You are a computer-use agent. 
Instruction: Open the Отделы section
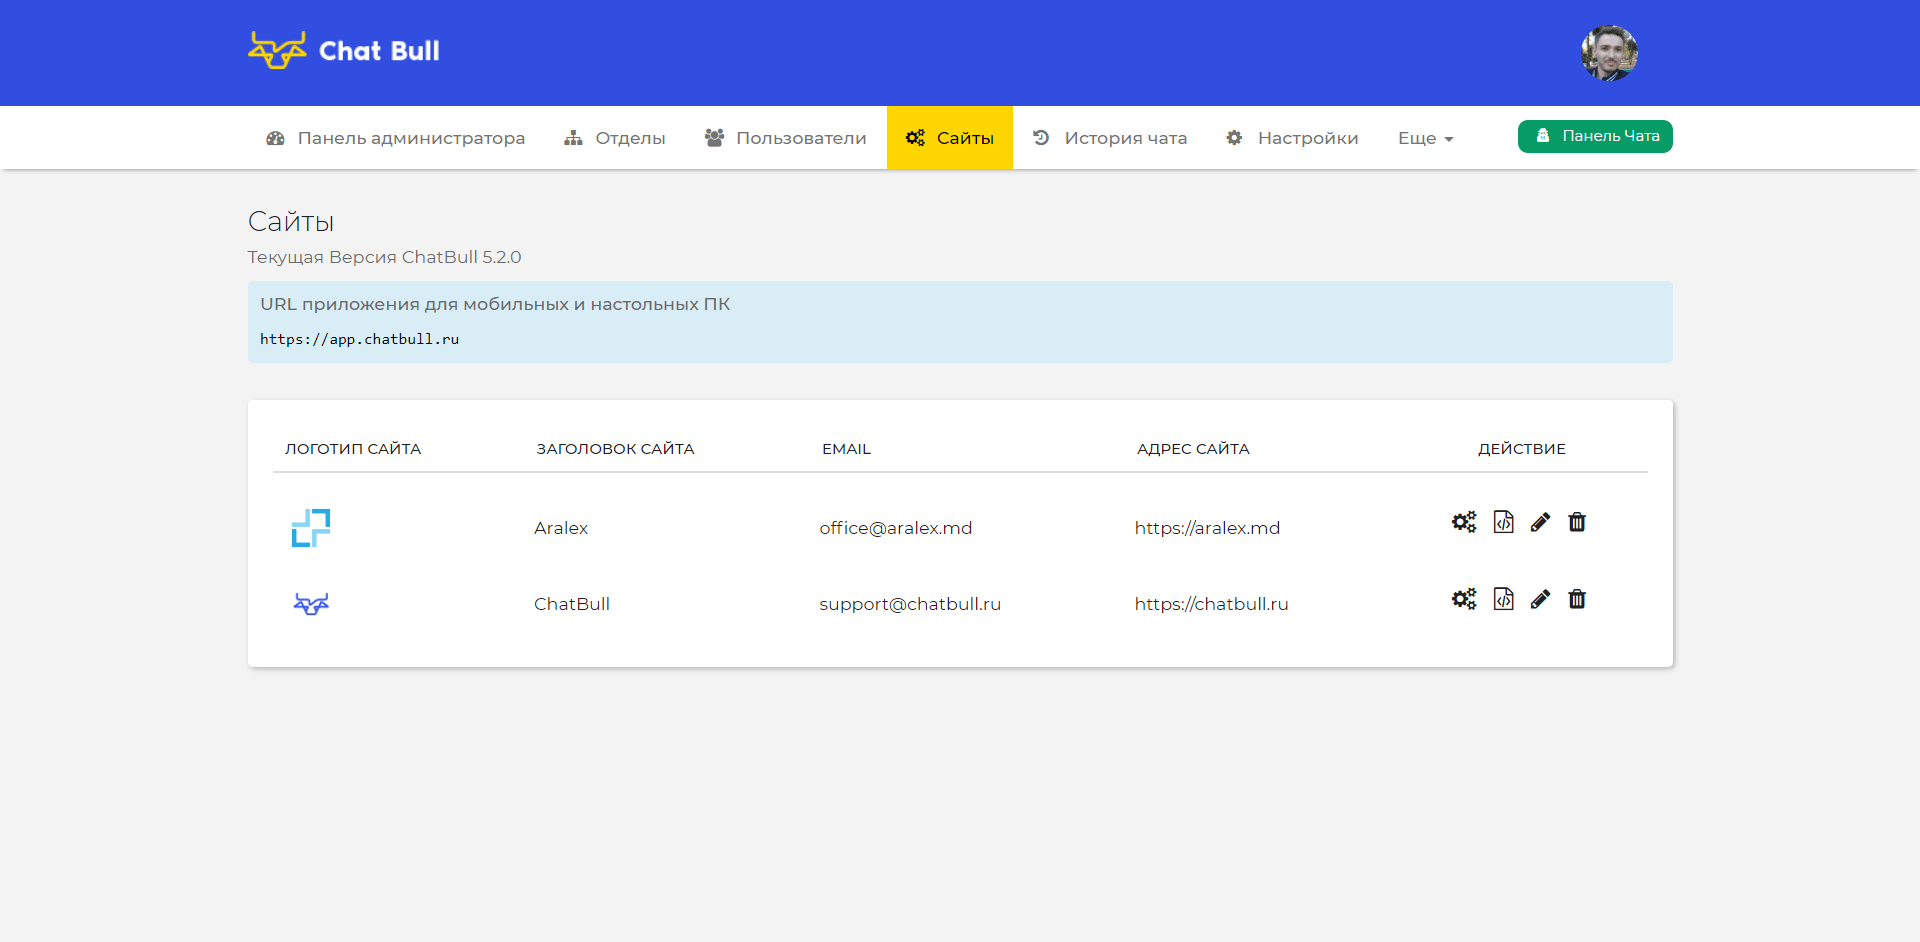614,138
